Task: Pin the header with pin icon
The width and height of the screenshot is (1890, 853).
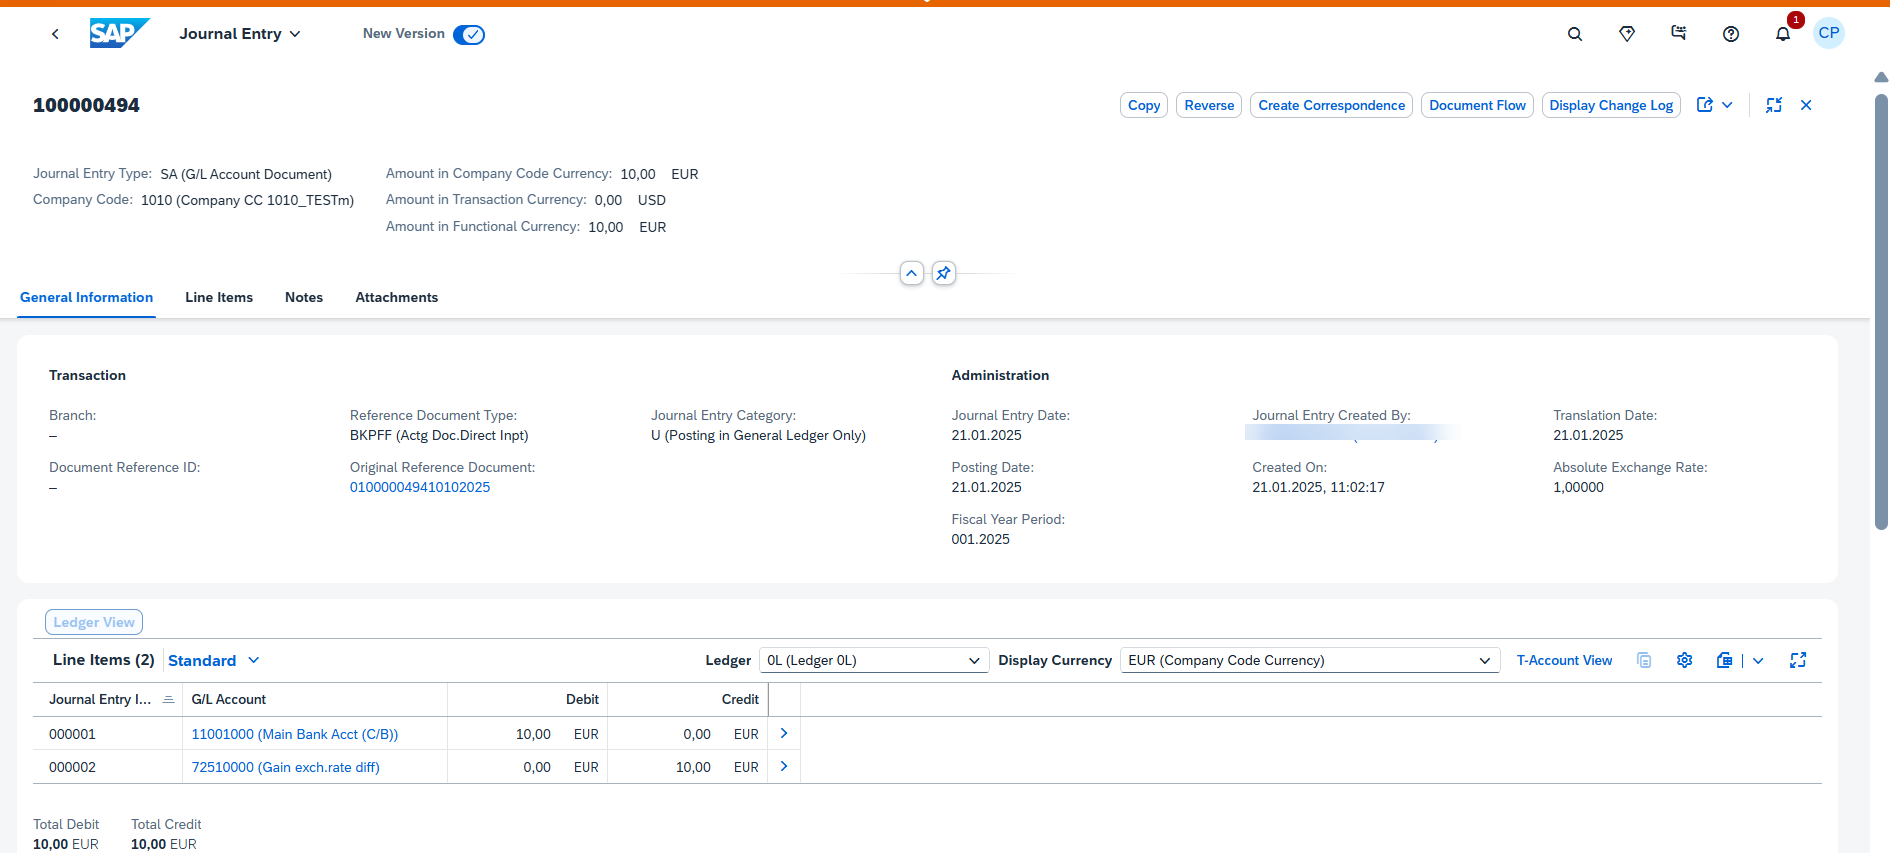Action: pos(943,273)
